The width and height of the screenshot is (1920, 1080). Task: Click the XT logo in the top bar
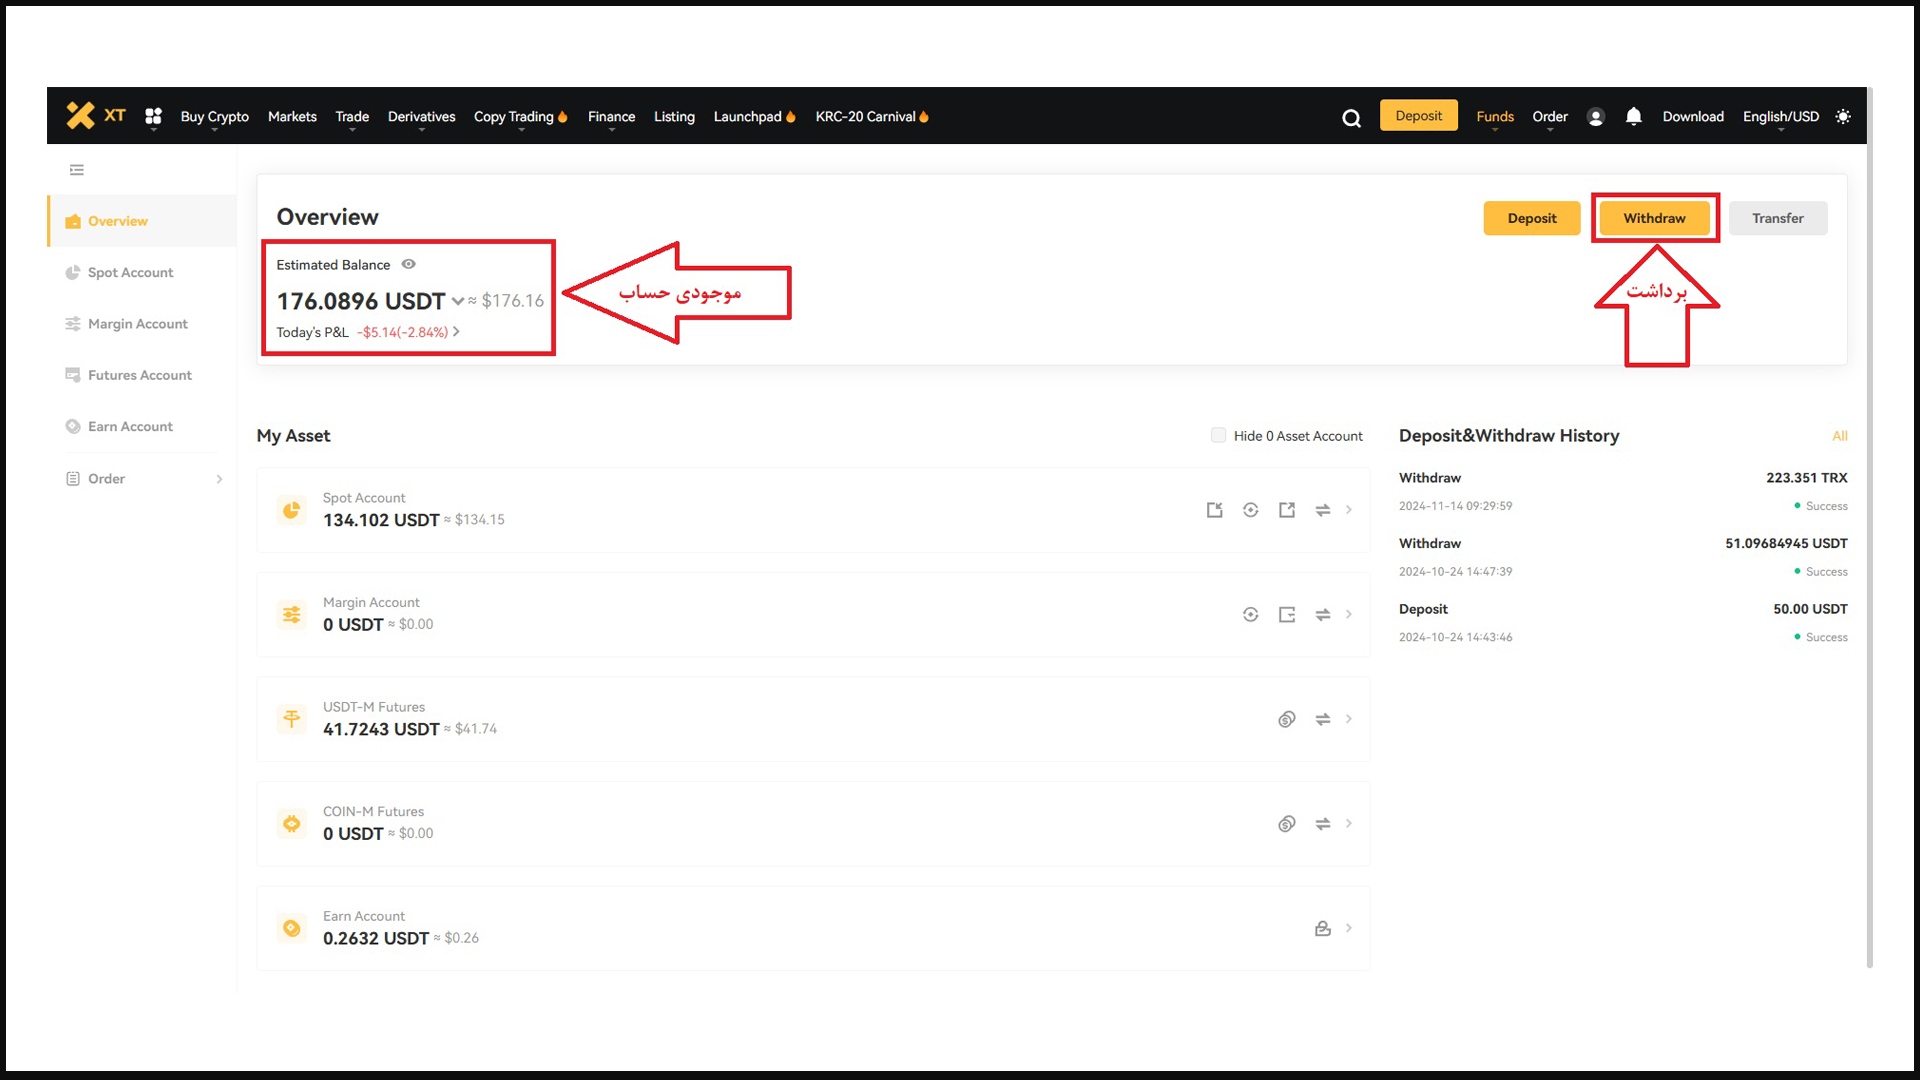[x=96, y=116]
